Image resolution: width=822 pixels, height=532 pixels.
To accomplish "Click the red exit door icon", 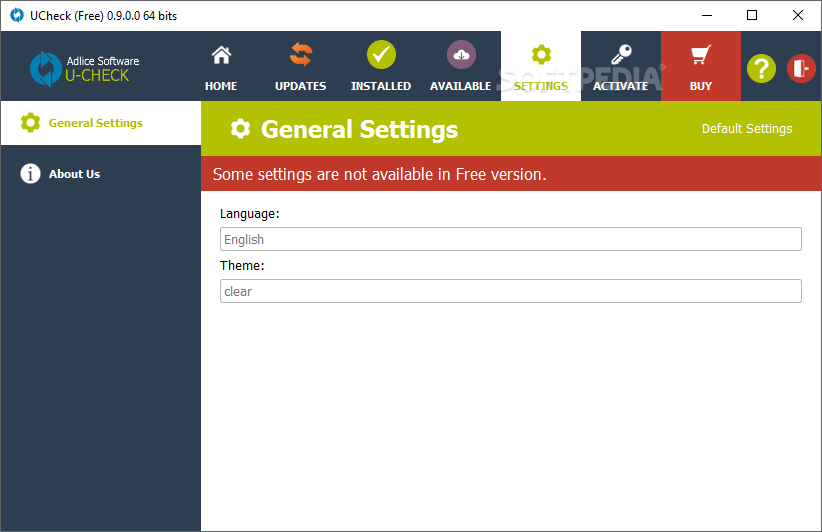I will [x=801, y=68].
